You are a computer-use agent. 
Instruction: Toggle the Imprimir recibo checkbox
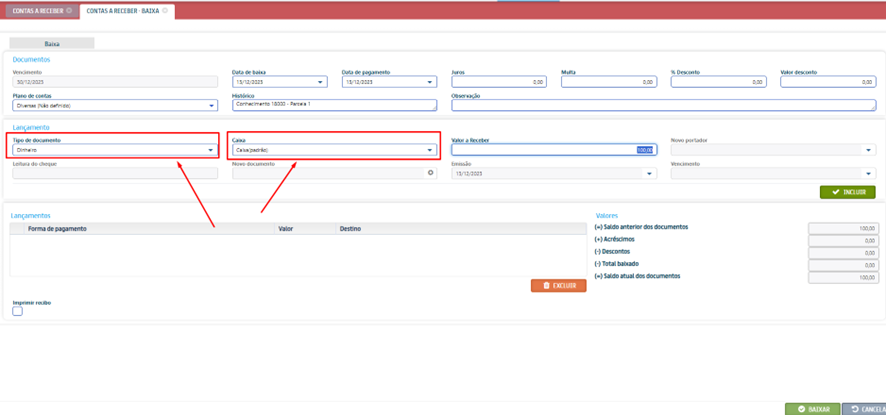coord(17,311)
